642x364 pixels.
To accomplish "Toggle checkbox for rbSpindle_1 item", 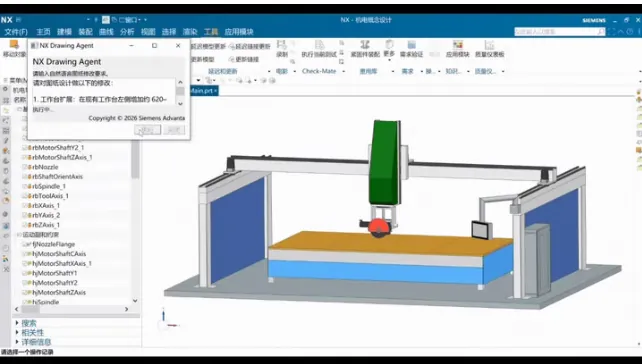I will (x=25, y=186).
